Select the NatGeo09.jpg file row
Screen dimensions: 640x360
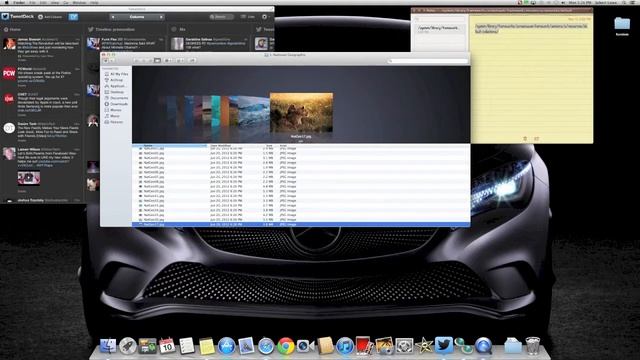301,187
